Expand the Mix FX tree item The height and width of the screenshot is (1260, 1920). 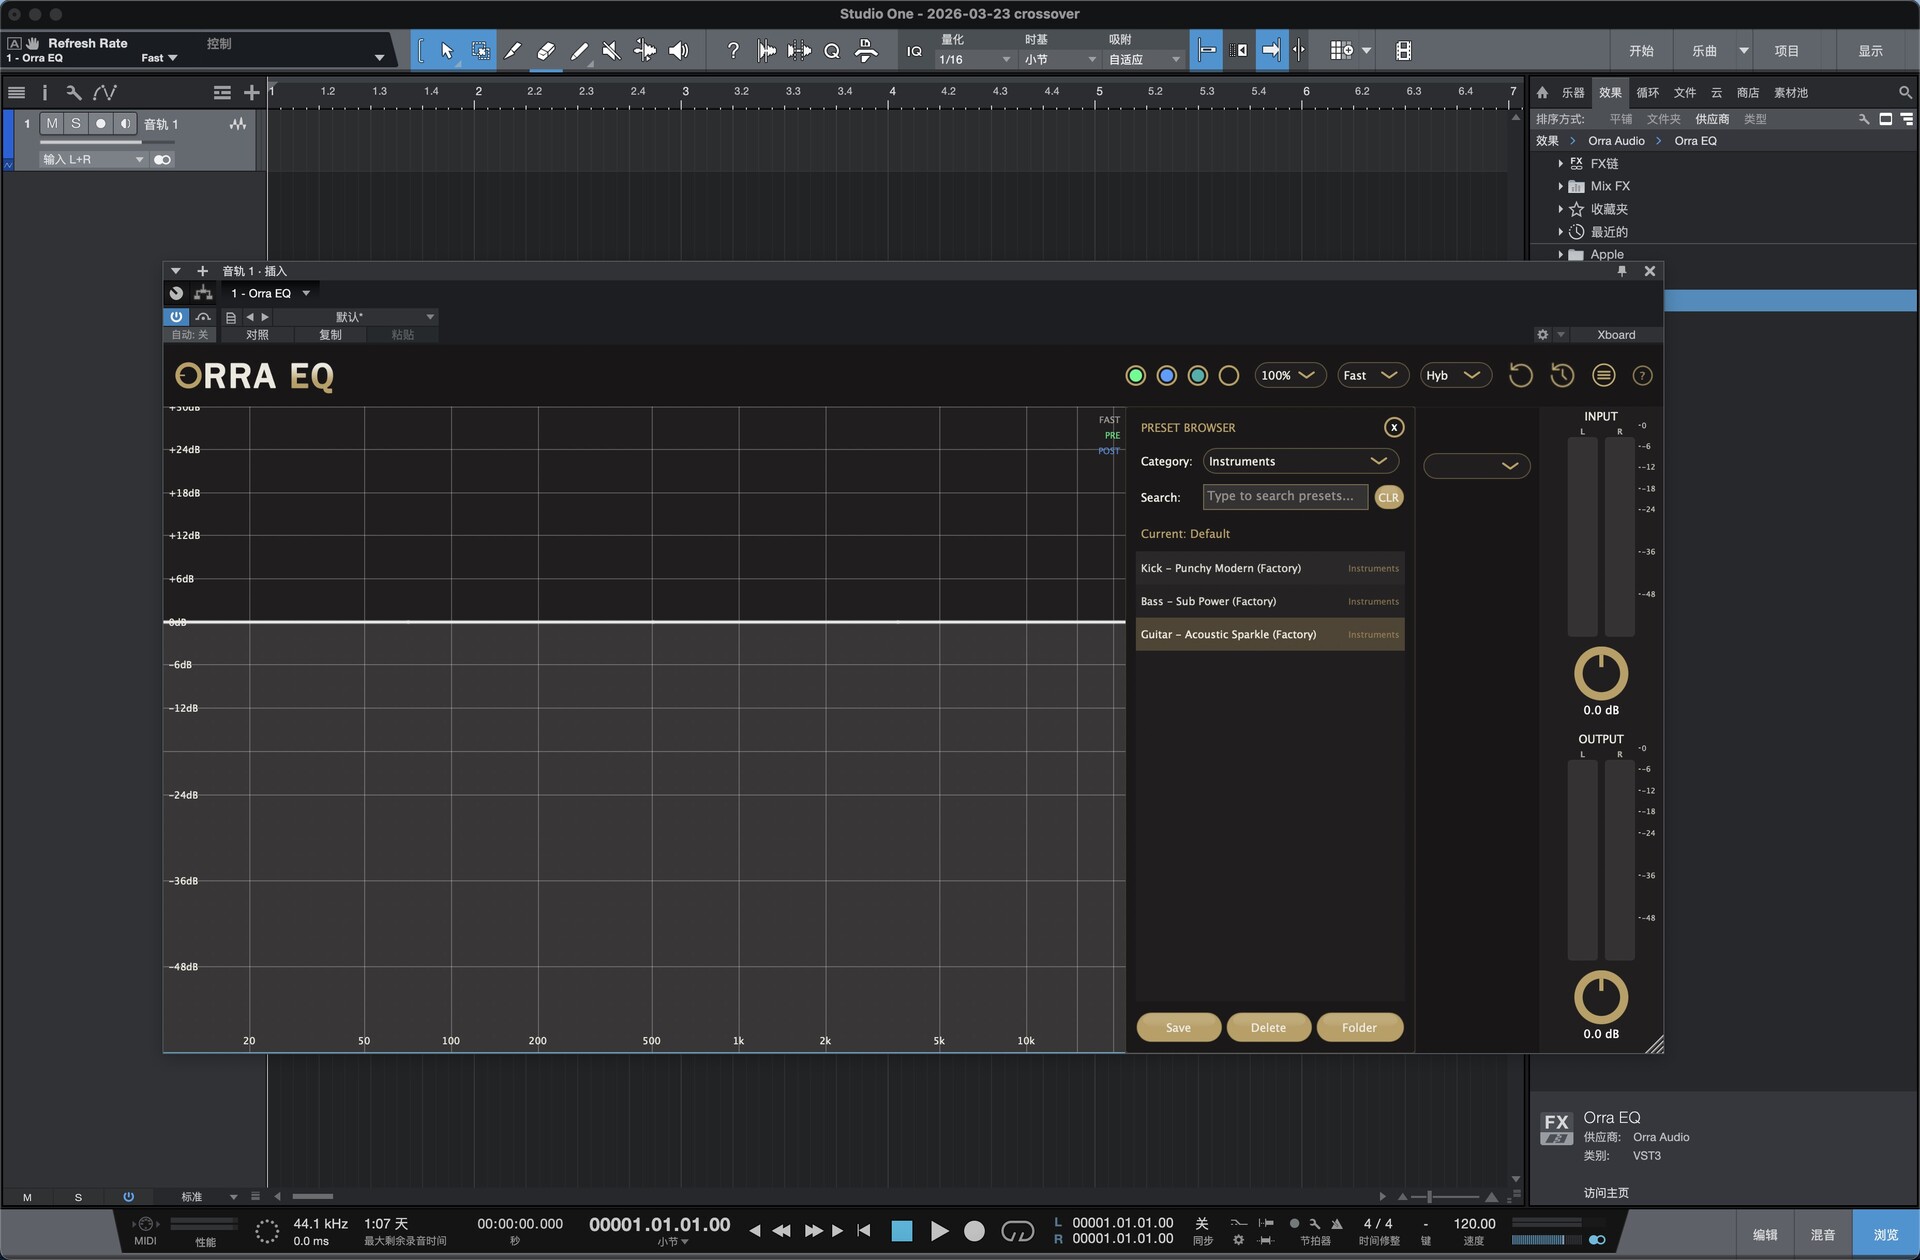click(1560, 186)
